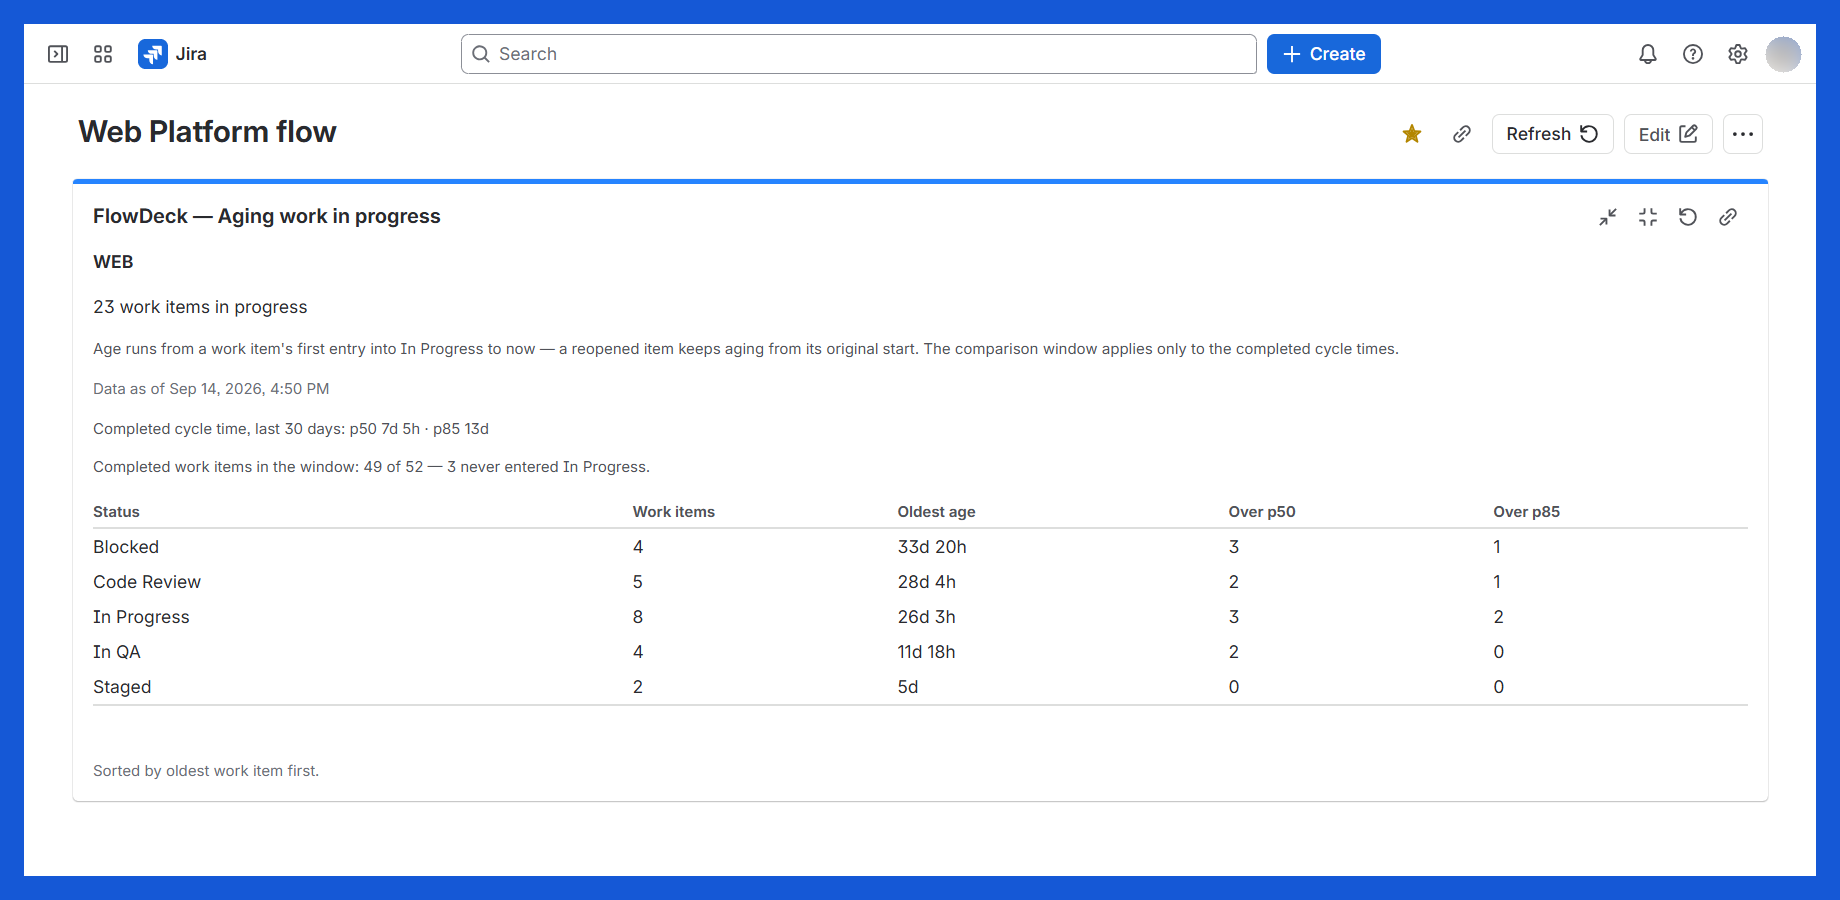Viewport: 1840px width, 900px height.
Task: Click the Data as of timestamp
Action: pyautogui.click(x=211, y=389)
